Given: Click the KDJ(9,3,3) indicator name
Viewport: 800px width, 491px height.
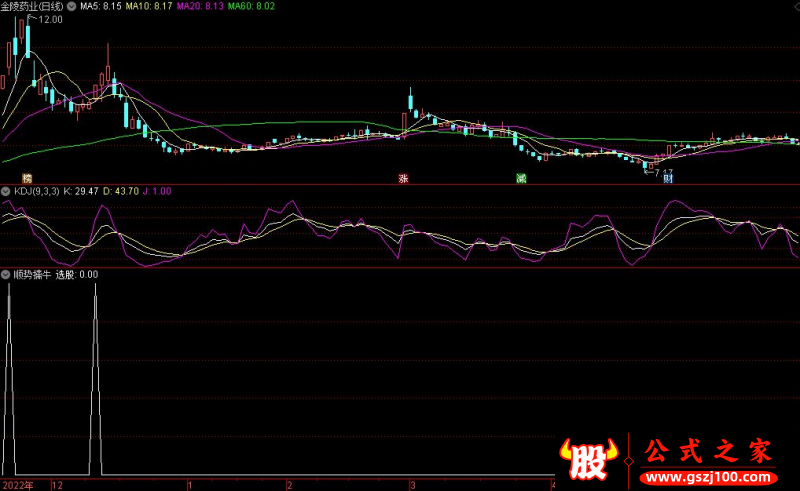Looking at the screenshot, I should (x=36, y=190).
